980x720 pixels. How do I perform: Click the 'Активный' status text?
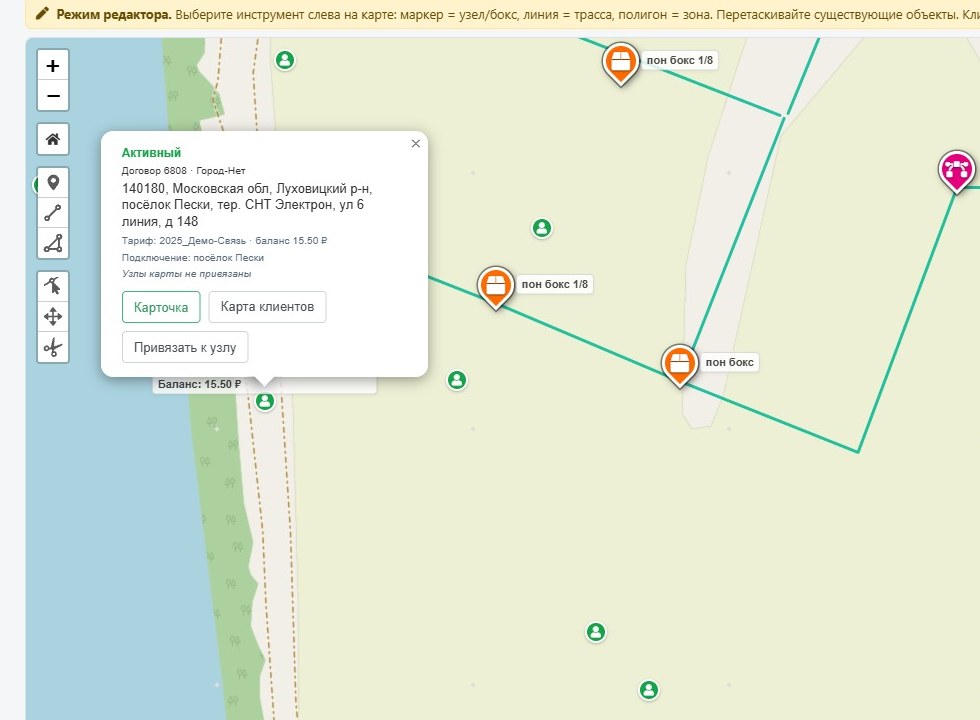click(x=151, y=152)
